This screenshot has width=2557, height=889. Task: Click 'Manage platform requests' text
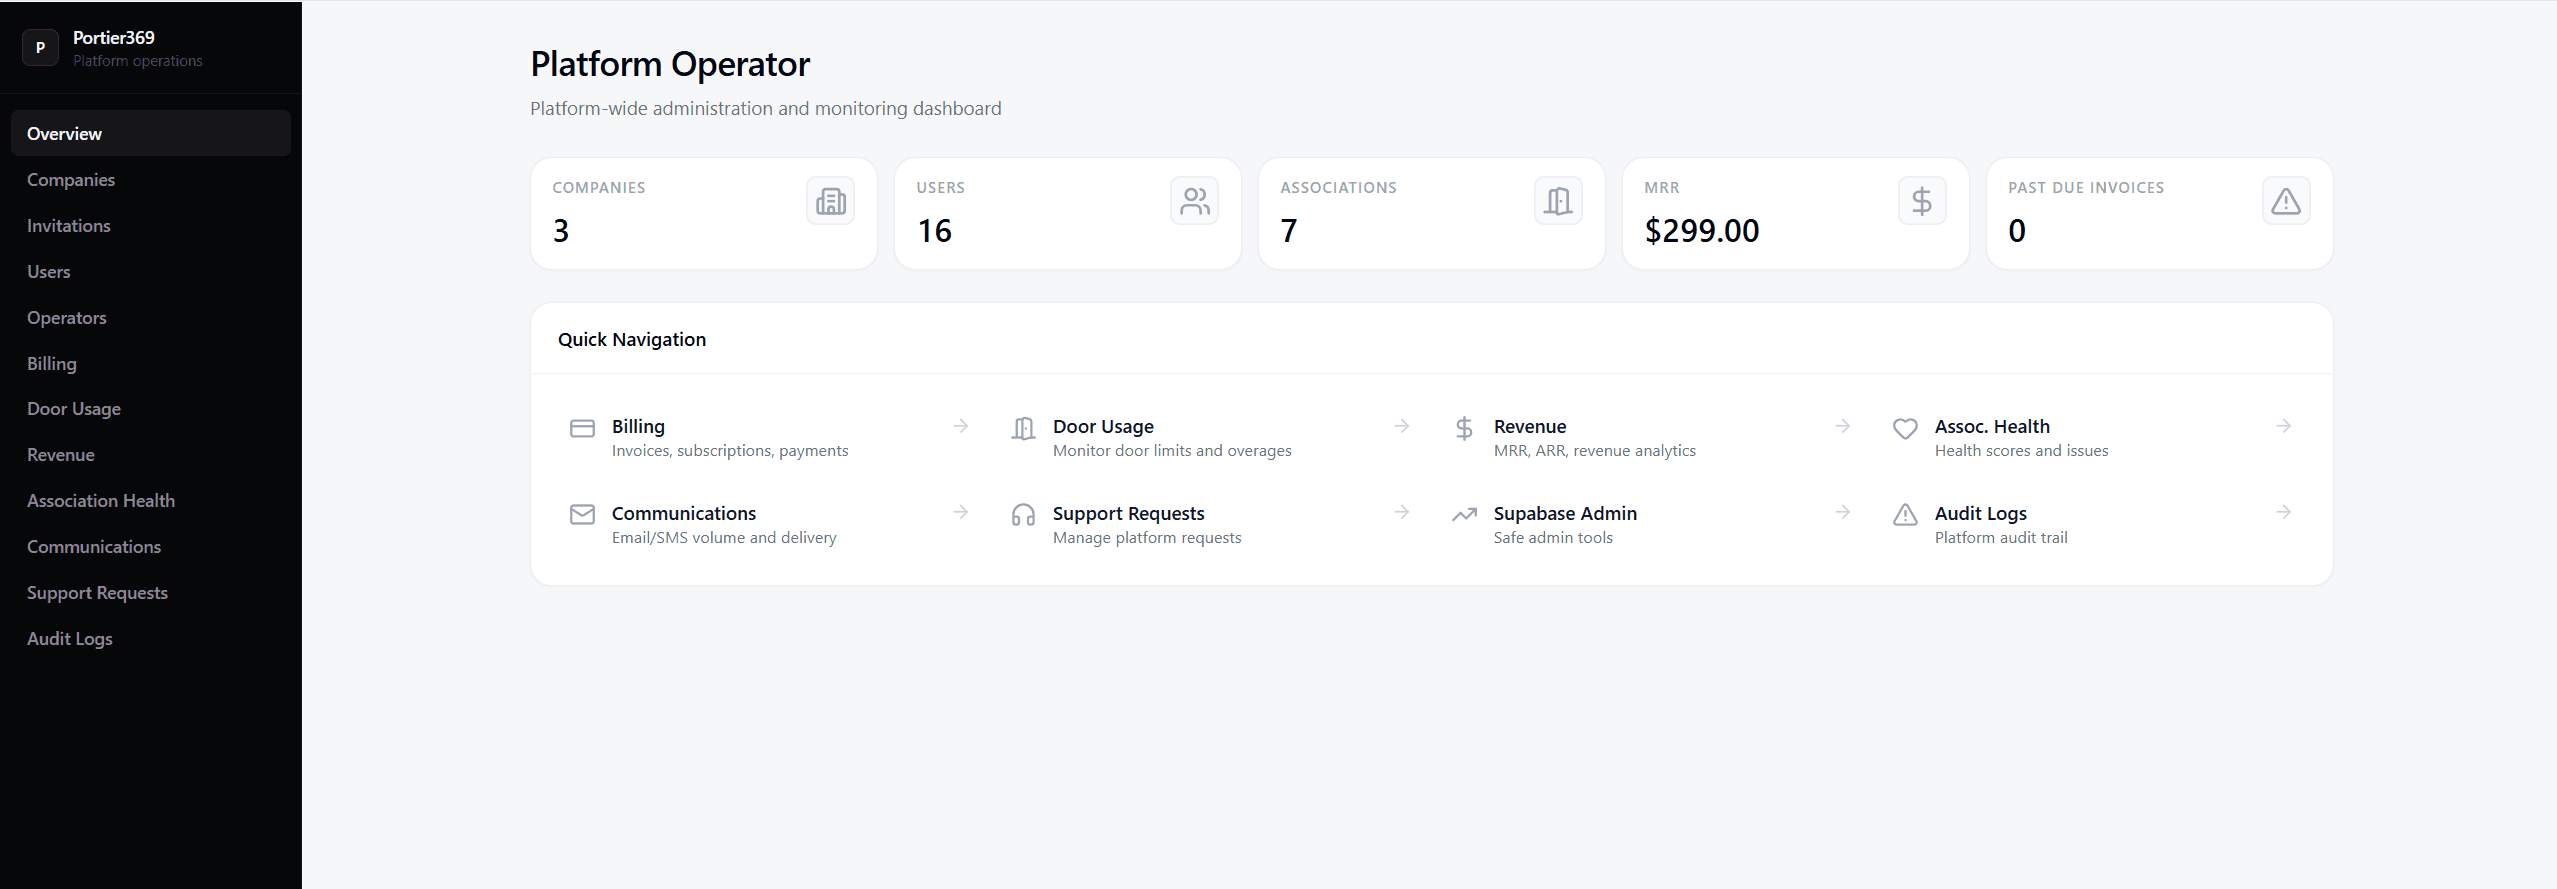coord(1147,538)
